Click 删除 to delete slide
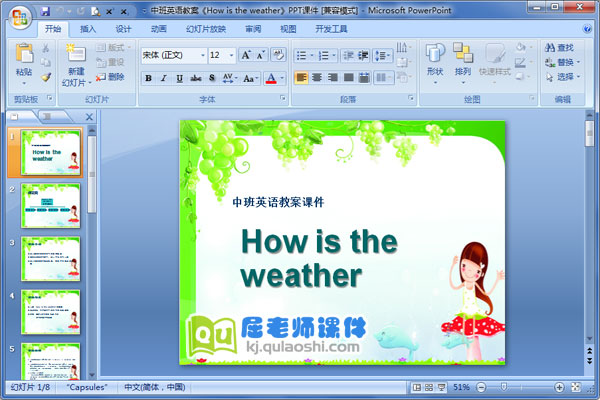This screenshot has height=400, width=600. pos(110,77)
